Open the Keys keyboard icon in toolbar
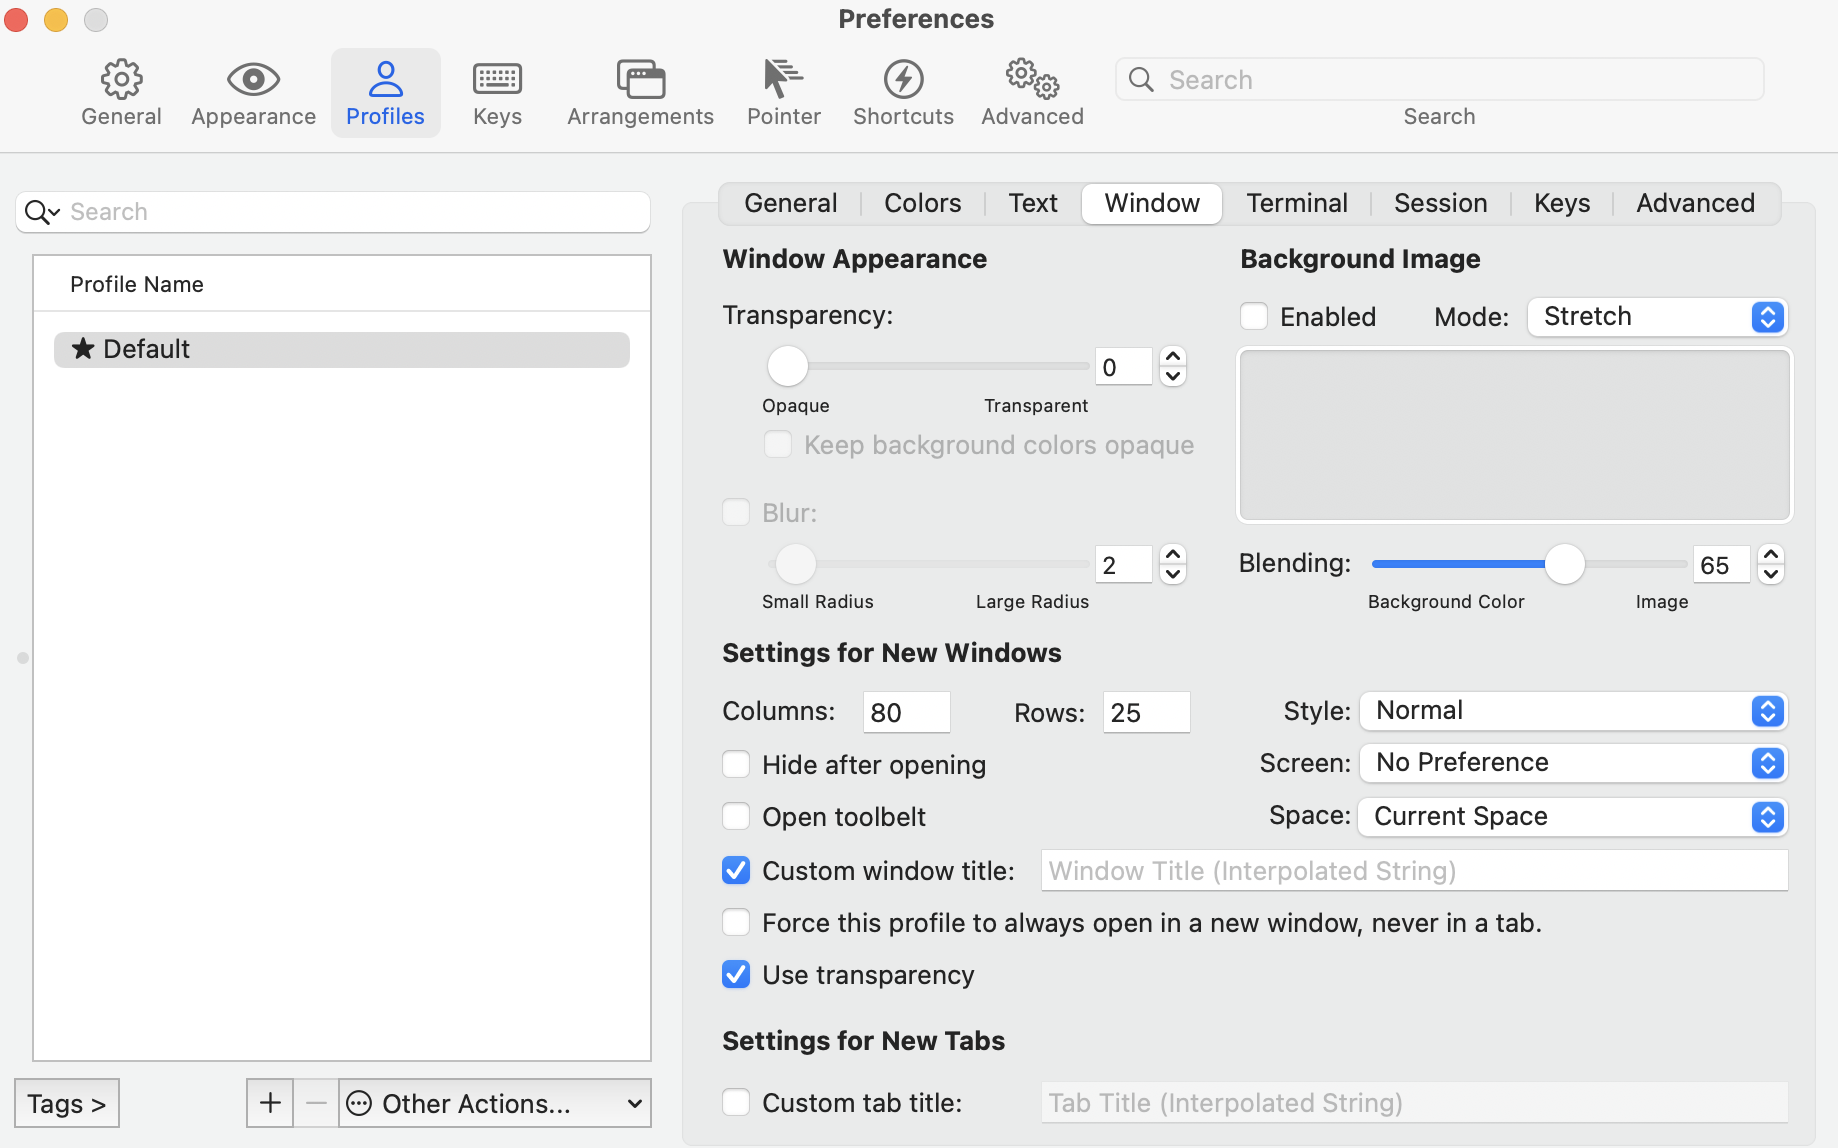 [x=497, y=80]
